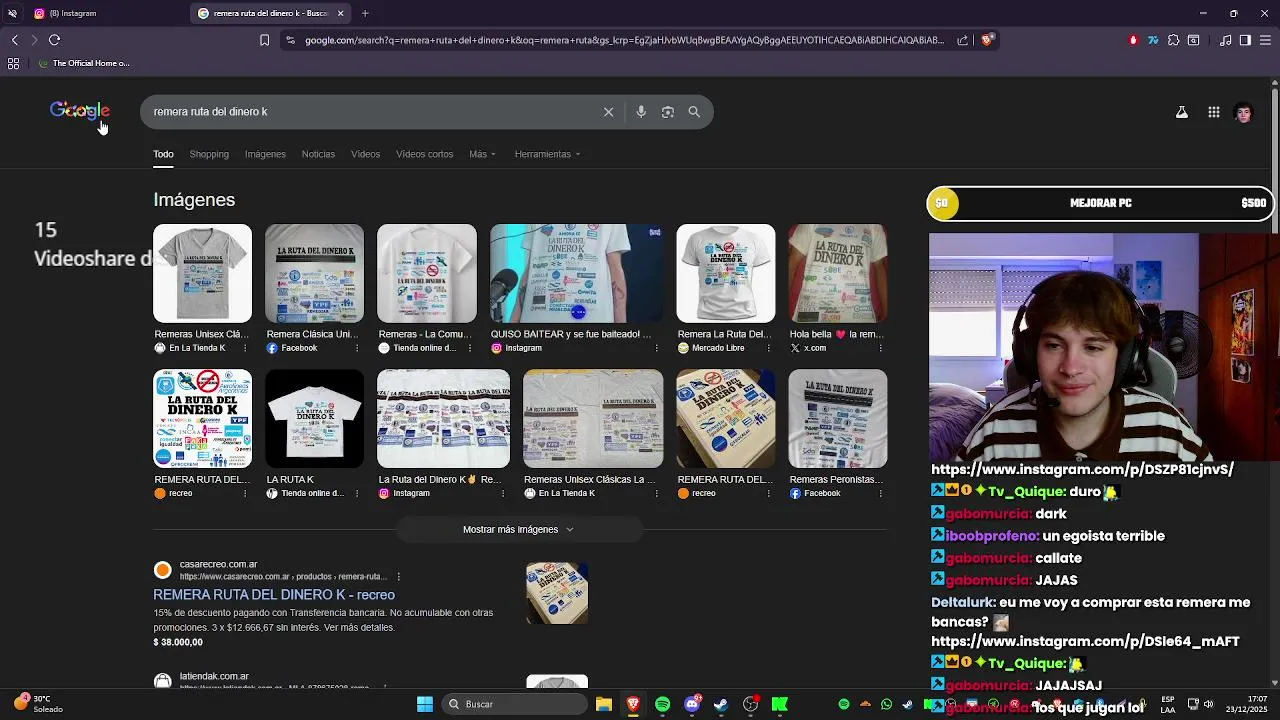
Task: Open the Brave music note playlist icon
Action: click(x=1226, y=40)
